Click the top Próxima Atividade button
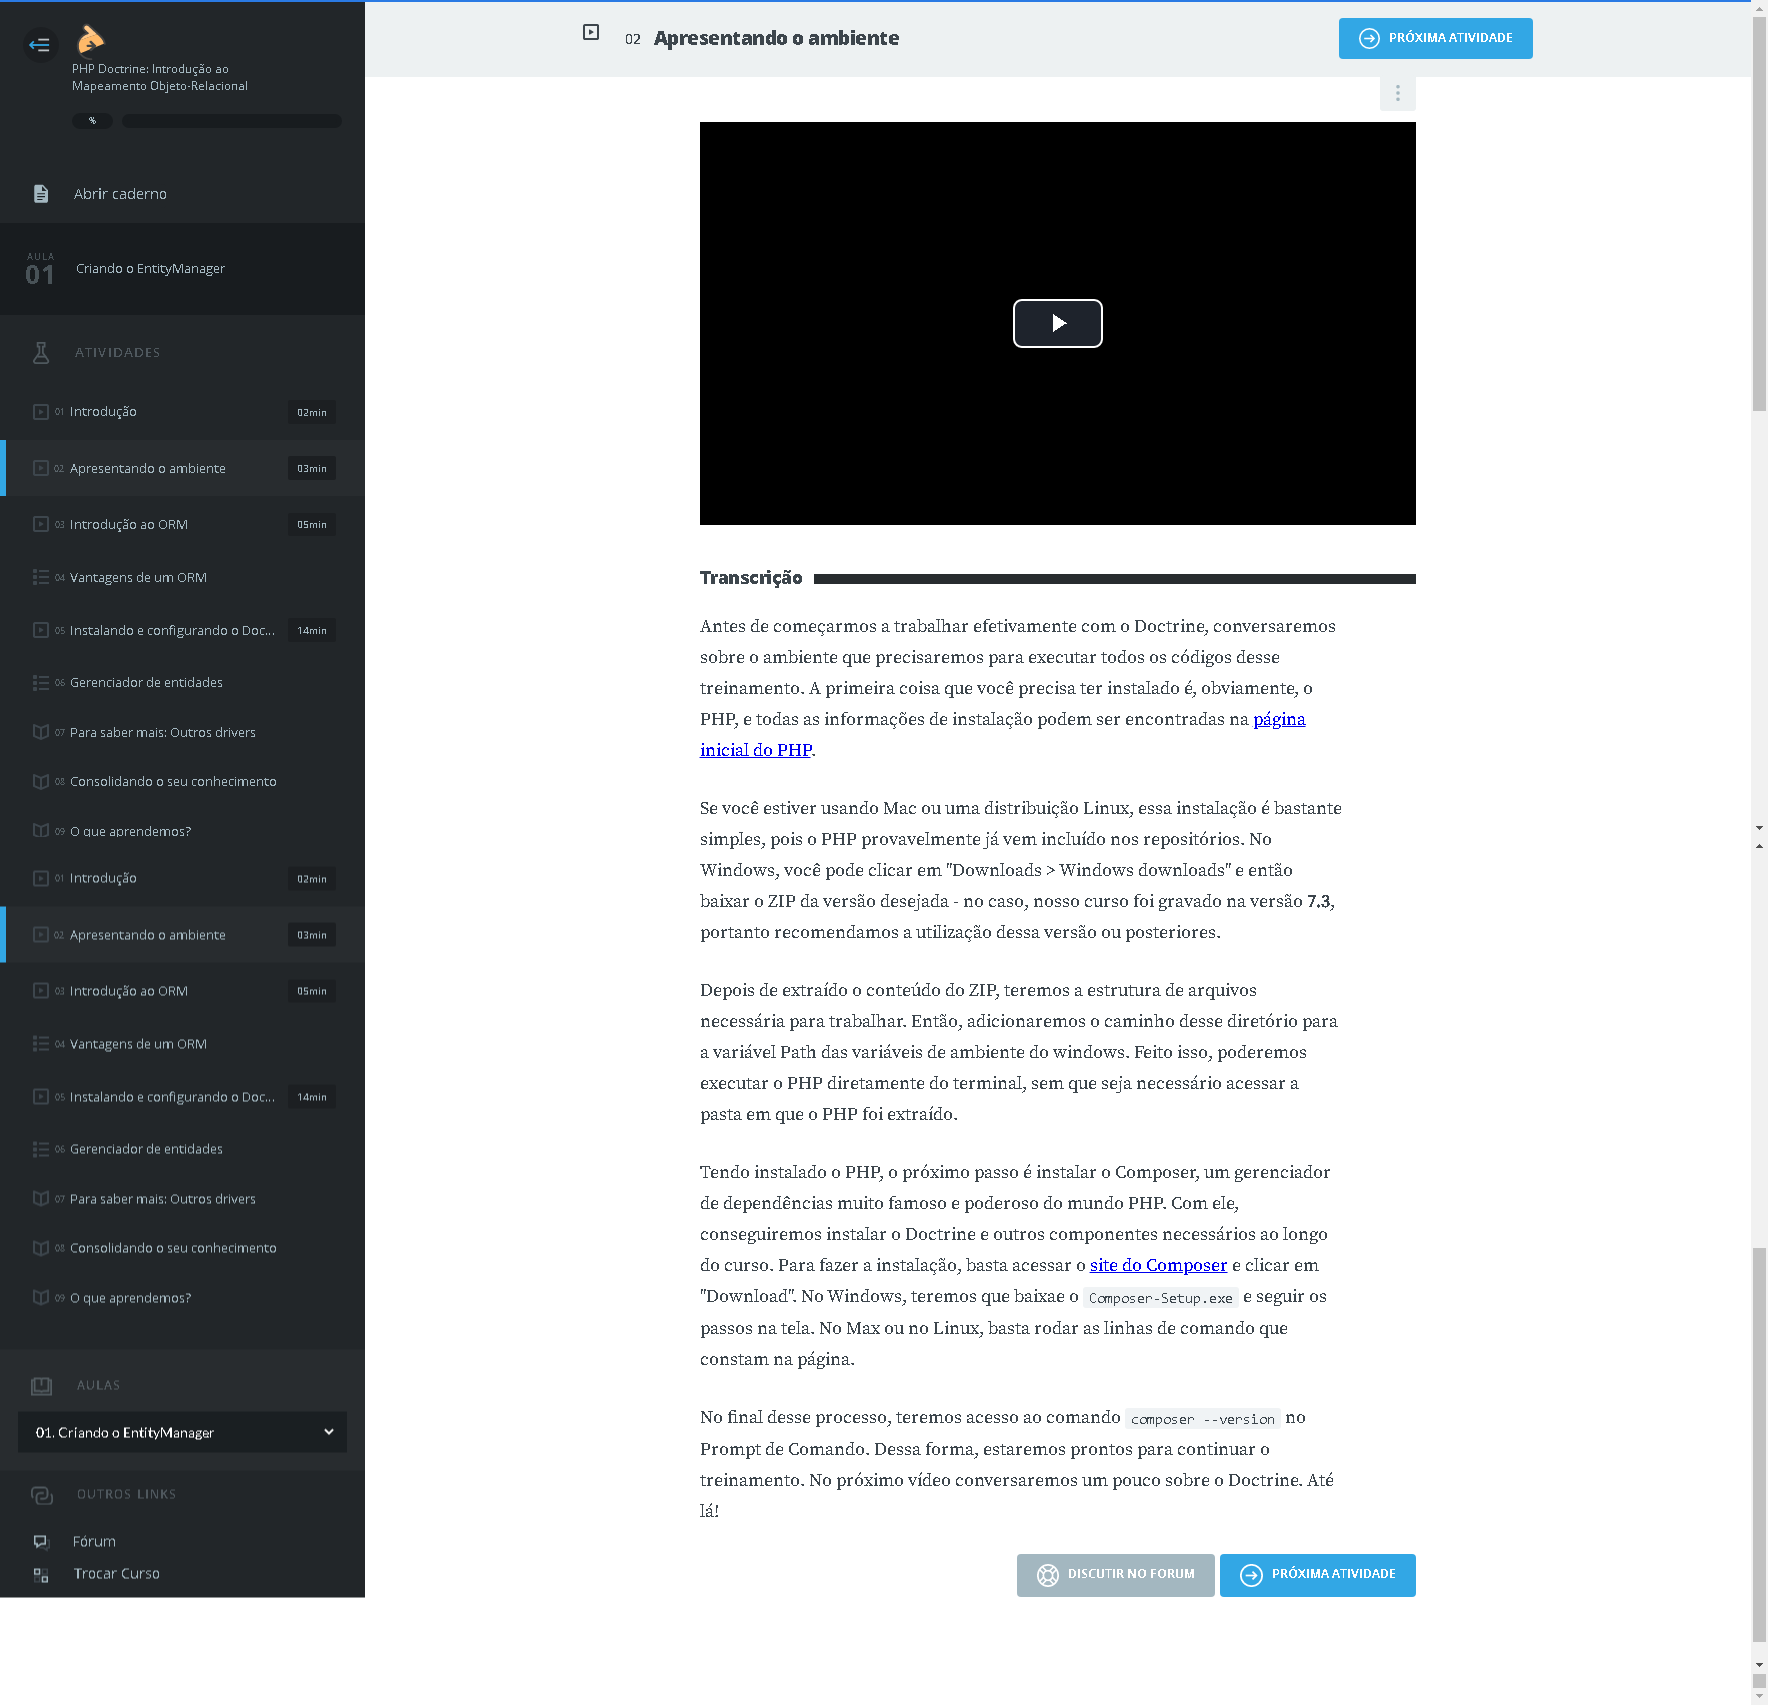1768x1705 pixels. (x=1435, y=38)
